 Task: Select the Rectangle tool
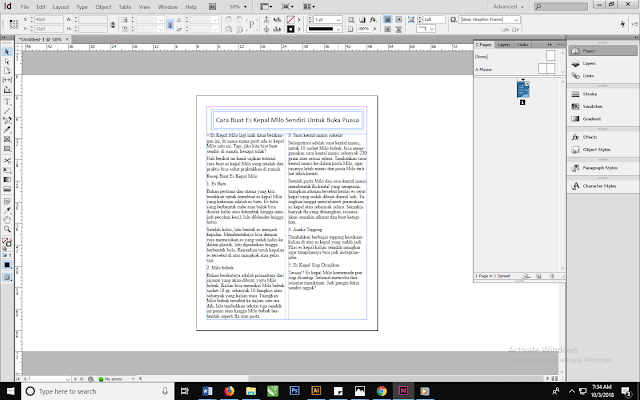7,149
